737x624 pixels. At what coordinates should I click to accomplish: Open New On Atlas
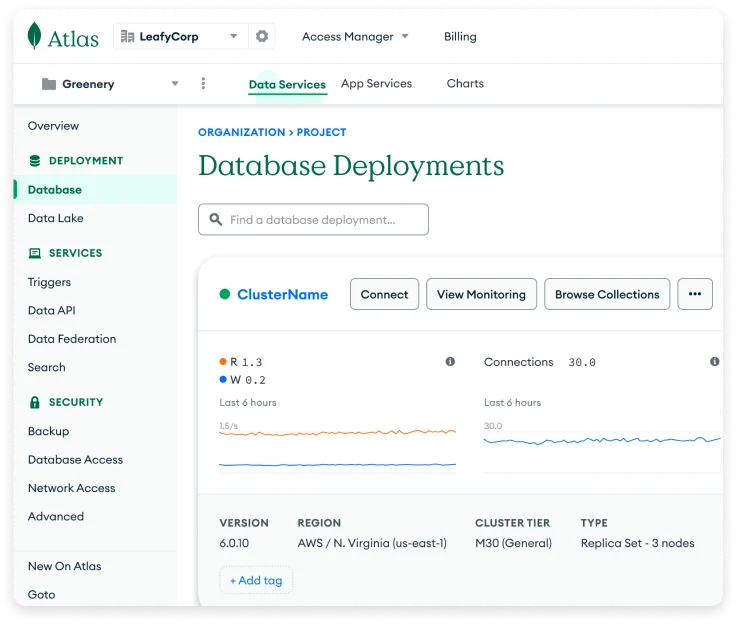pos(64,566)
